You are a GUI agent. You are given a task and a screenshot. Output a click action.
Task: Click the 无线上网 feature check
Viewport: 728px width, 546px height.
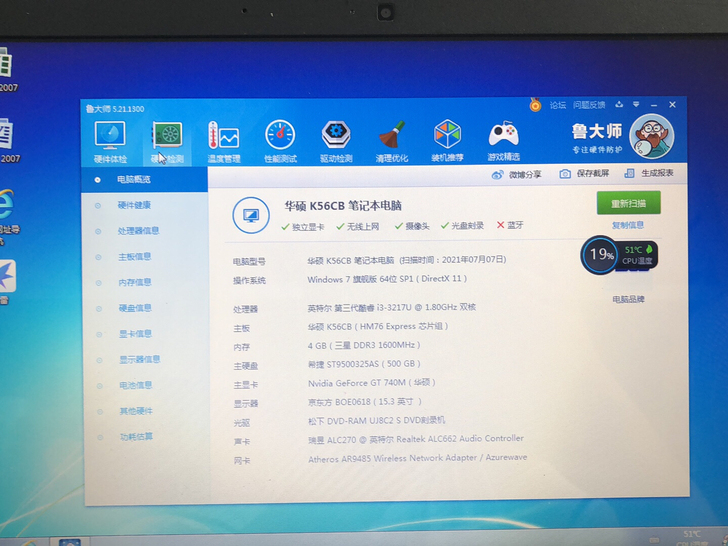(x=358, y=227)
